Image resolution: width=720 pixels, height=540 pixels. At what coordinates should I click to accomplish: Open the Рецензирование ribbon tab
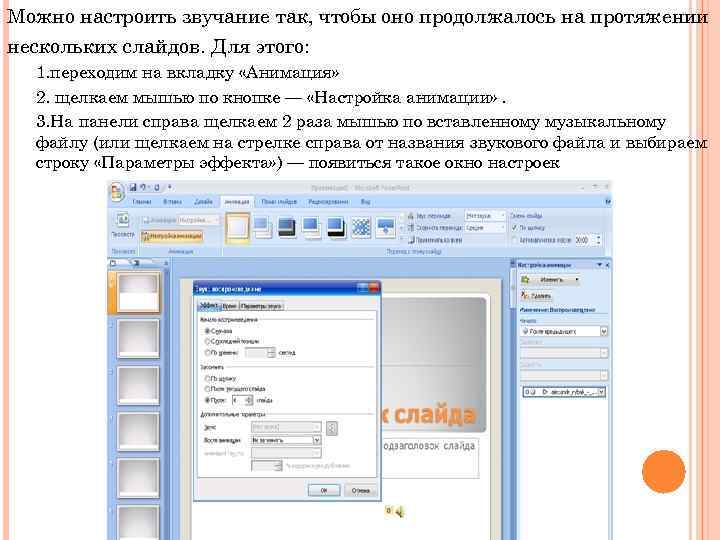328,202
